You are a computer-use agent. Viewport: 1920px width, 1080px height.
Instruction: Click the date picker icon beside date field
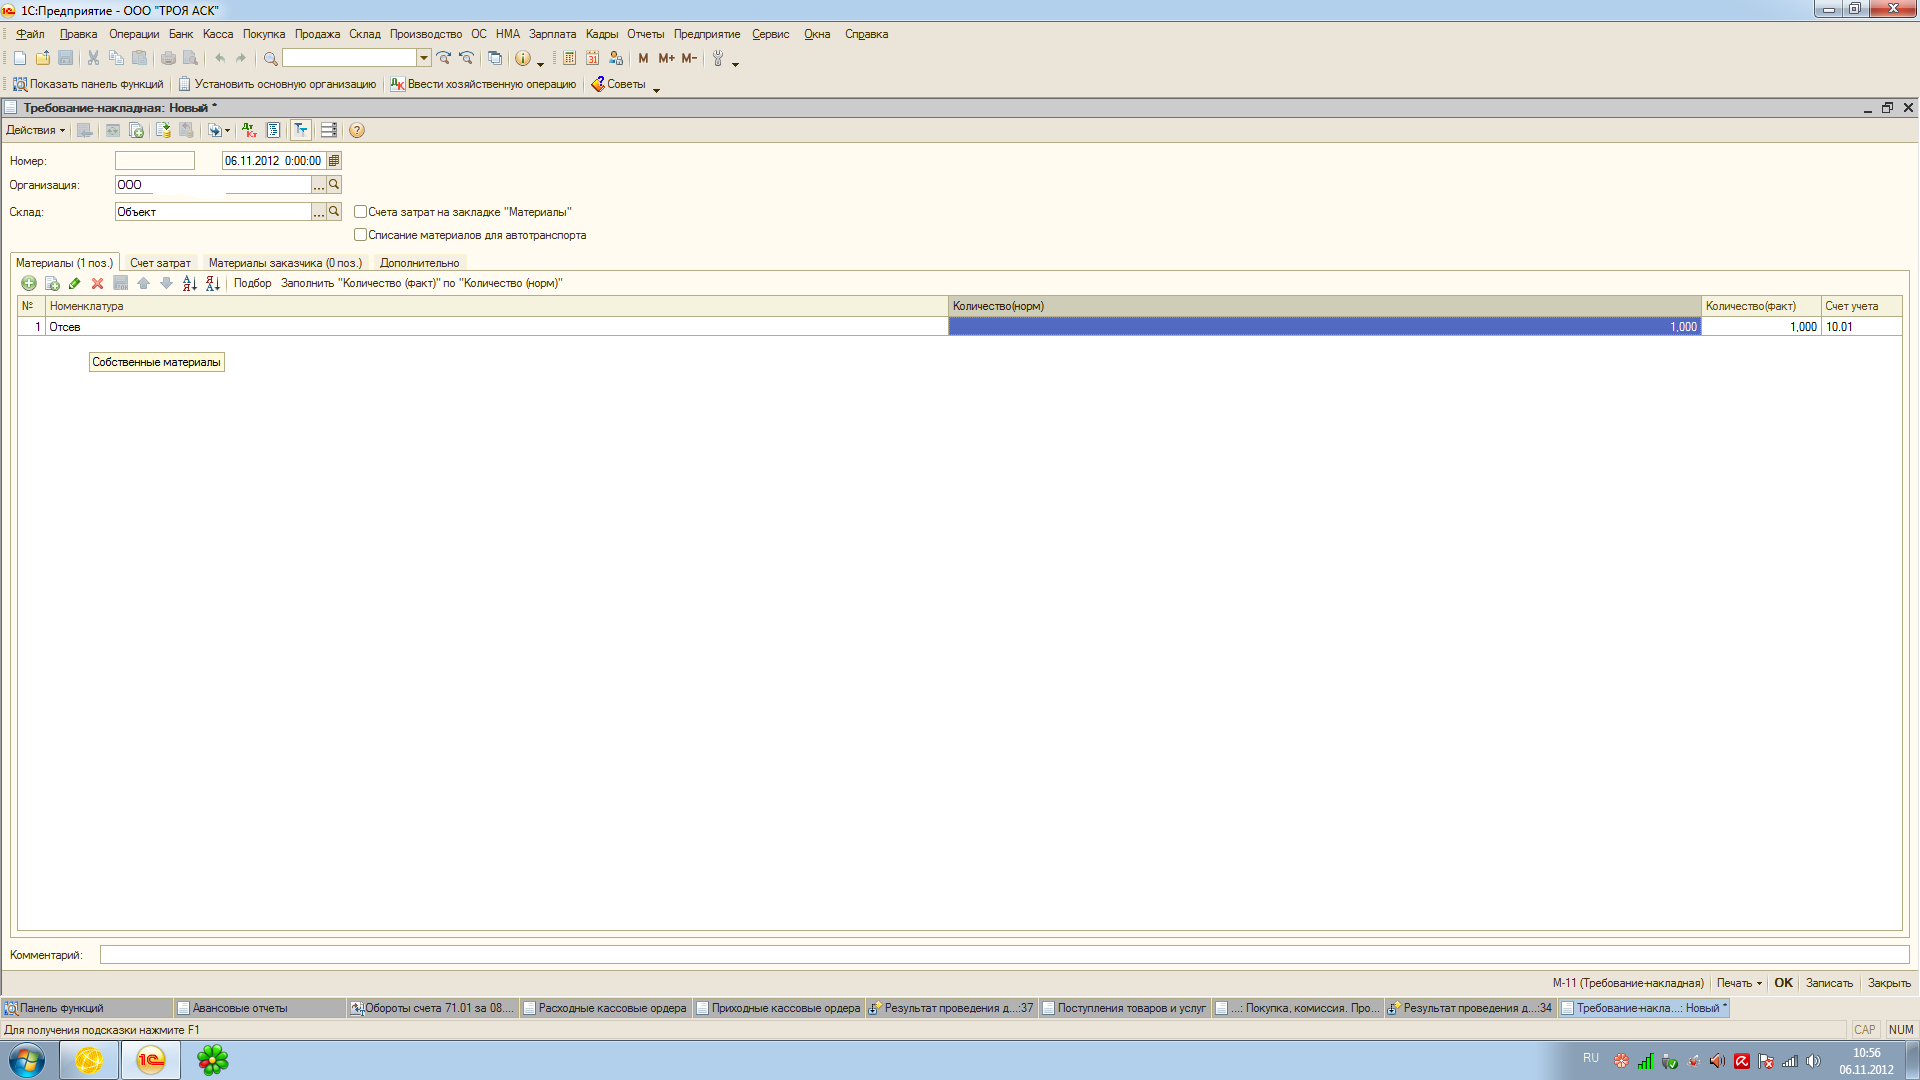tap(334, 161)
